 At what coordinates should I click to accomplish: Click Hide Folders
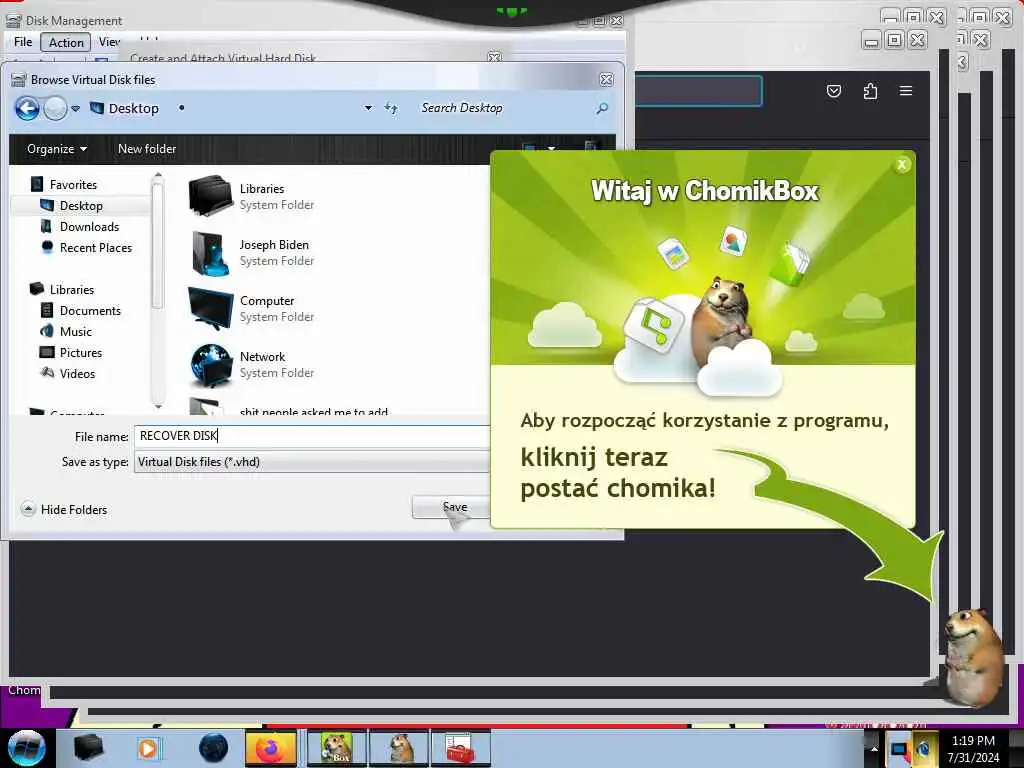(x=74, y=509)
